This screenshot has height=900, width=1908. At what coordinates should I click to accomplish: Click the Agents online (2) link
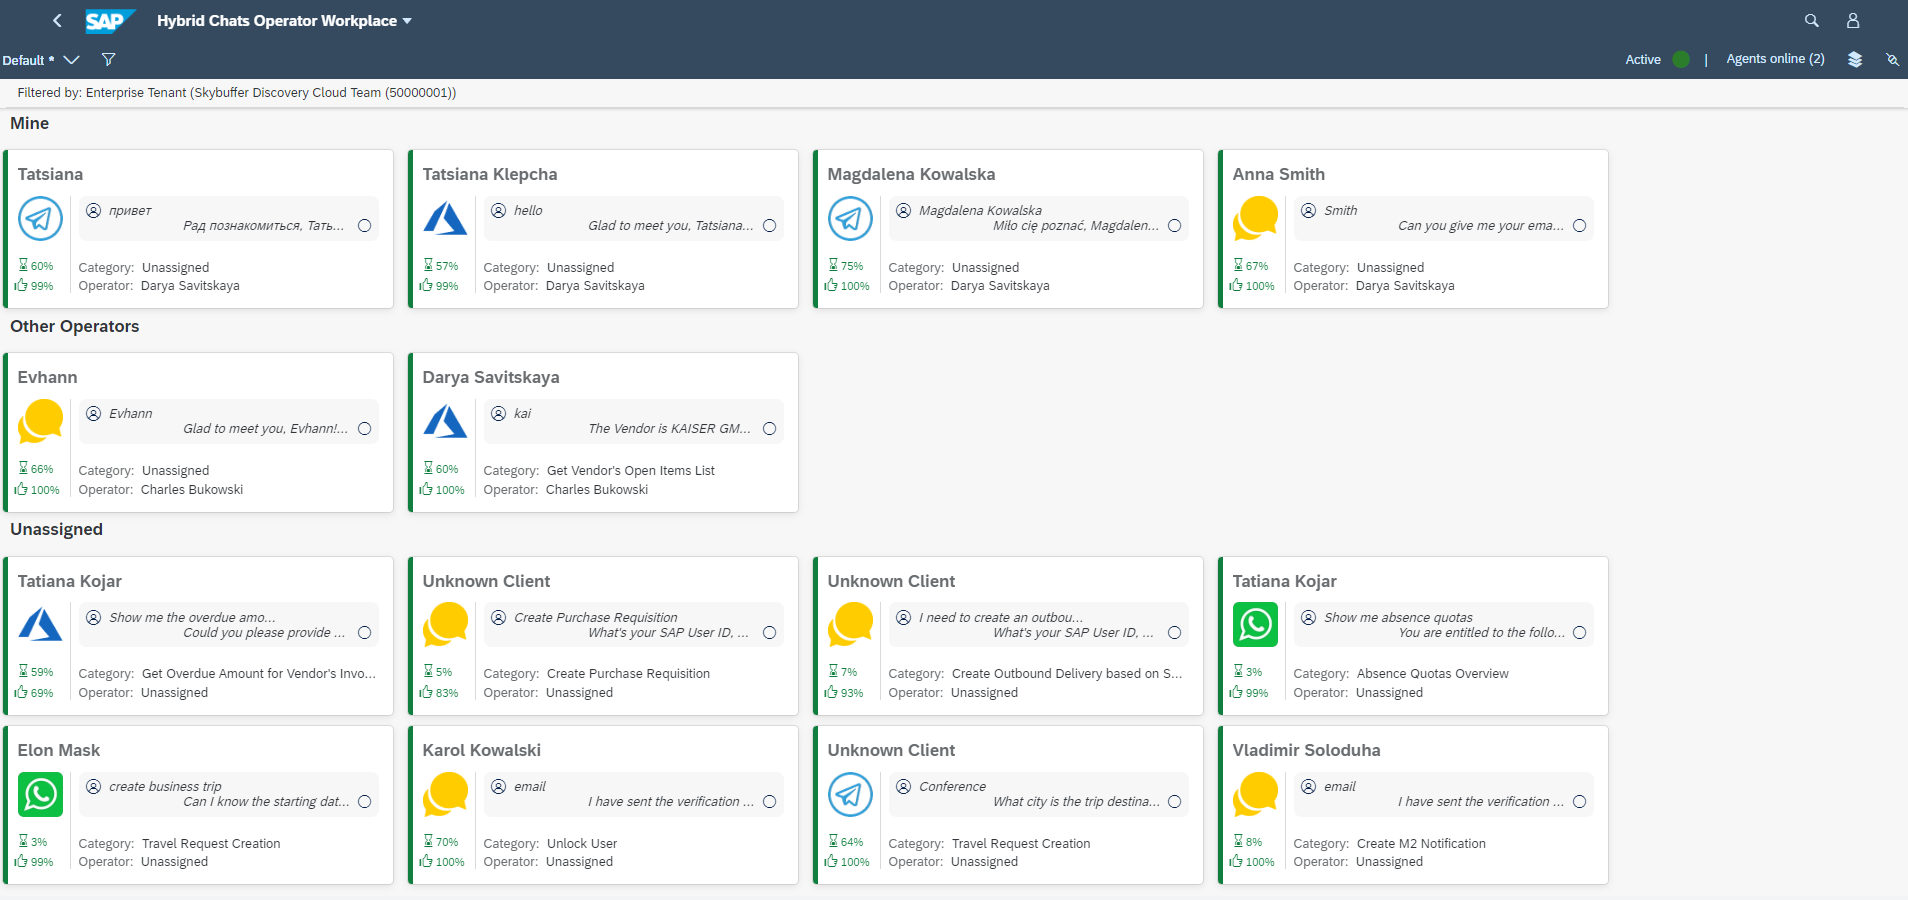[1775, 59]
